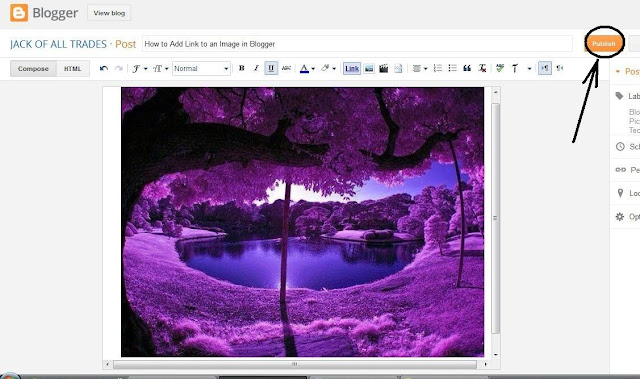Toggle strikethrough formatting
This screenshot has height=379, width=640.
coord(287,68)
